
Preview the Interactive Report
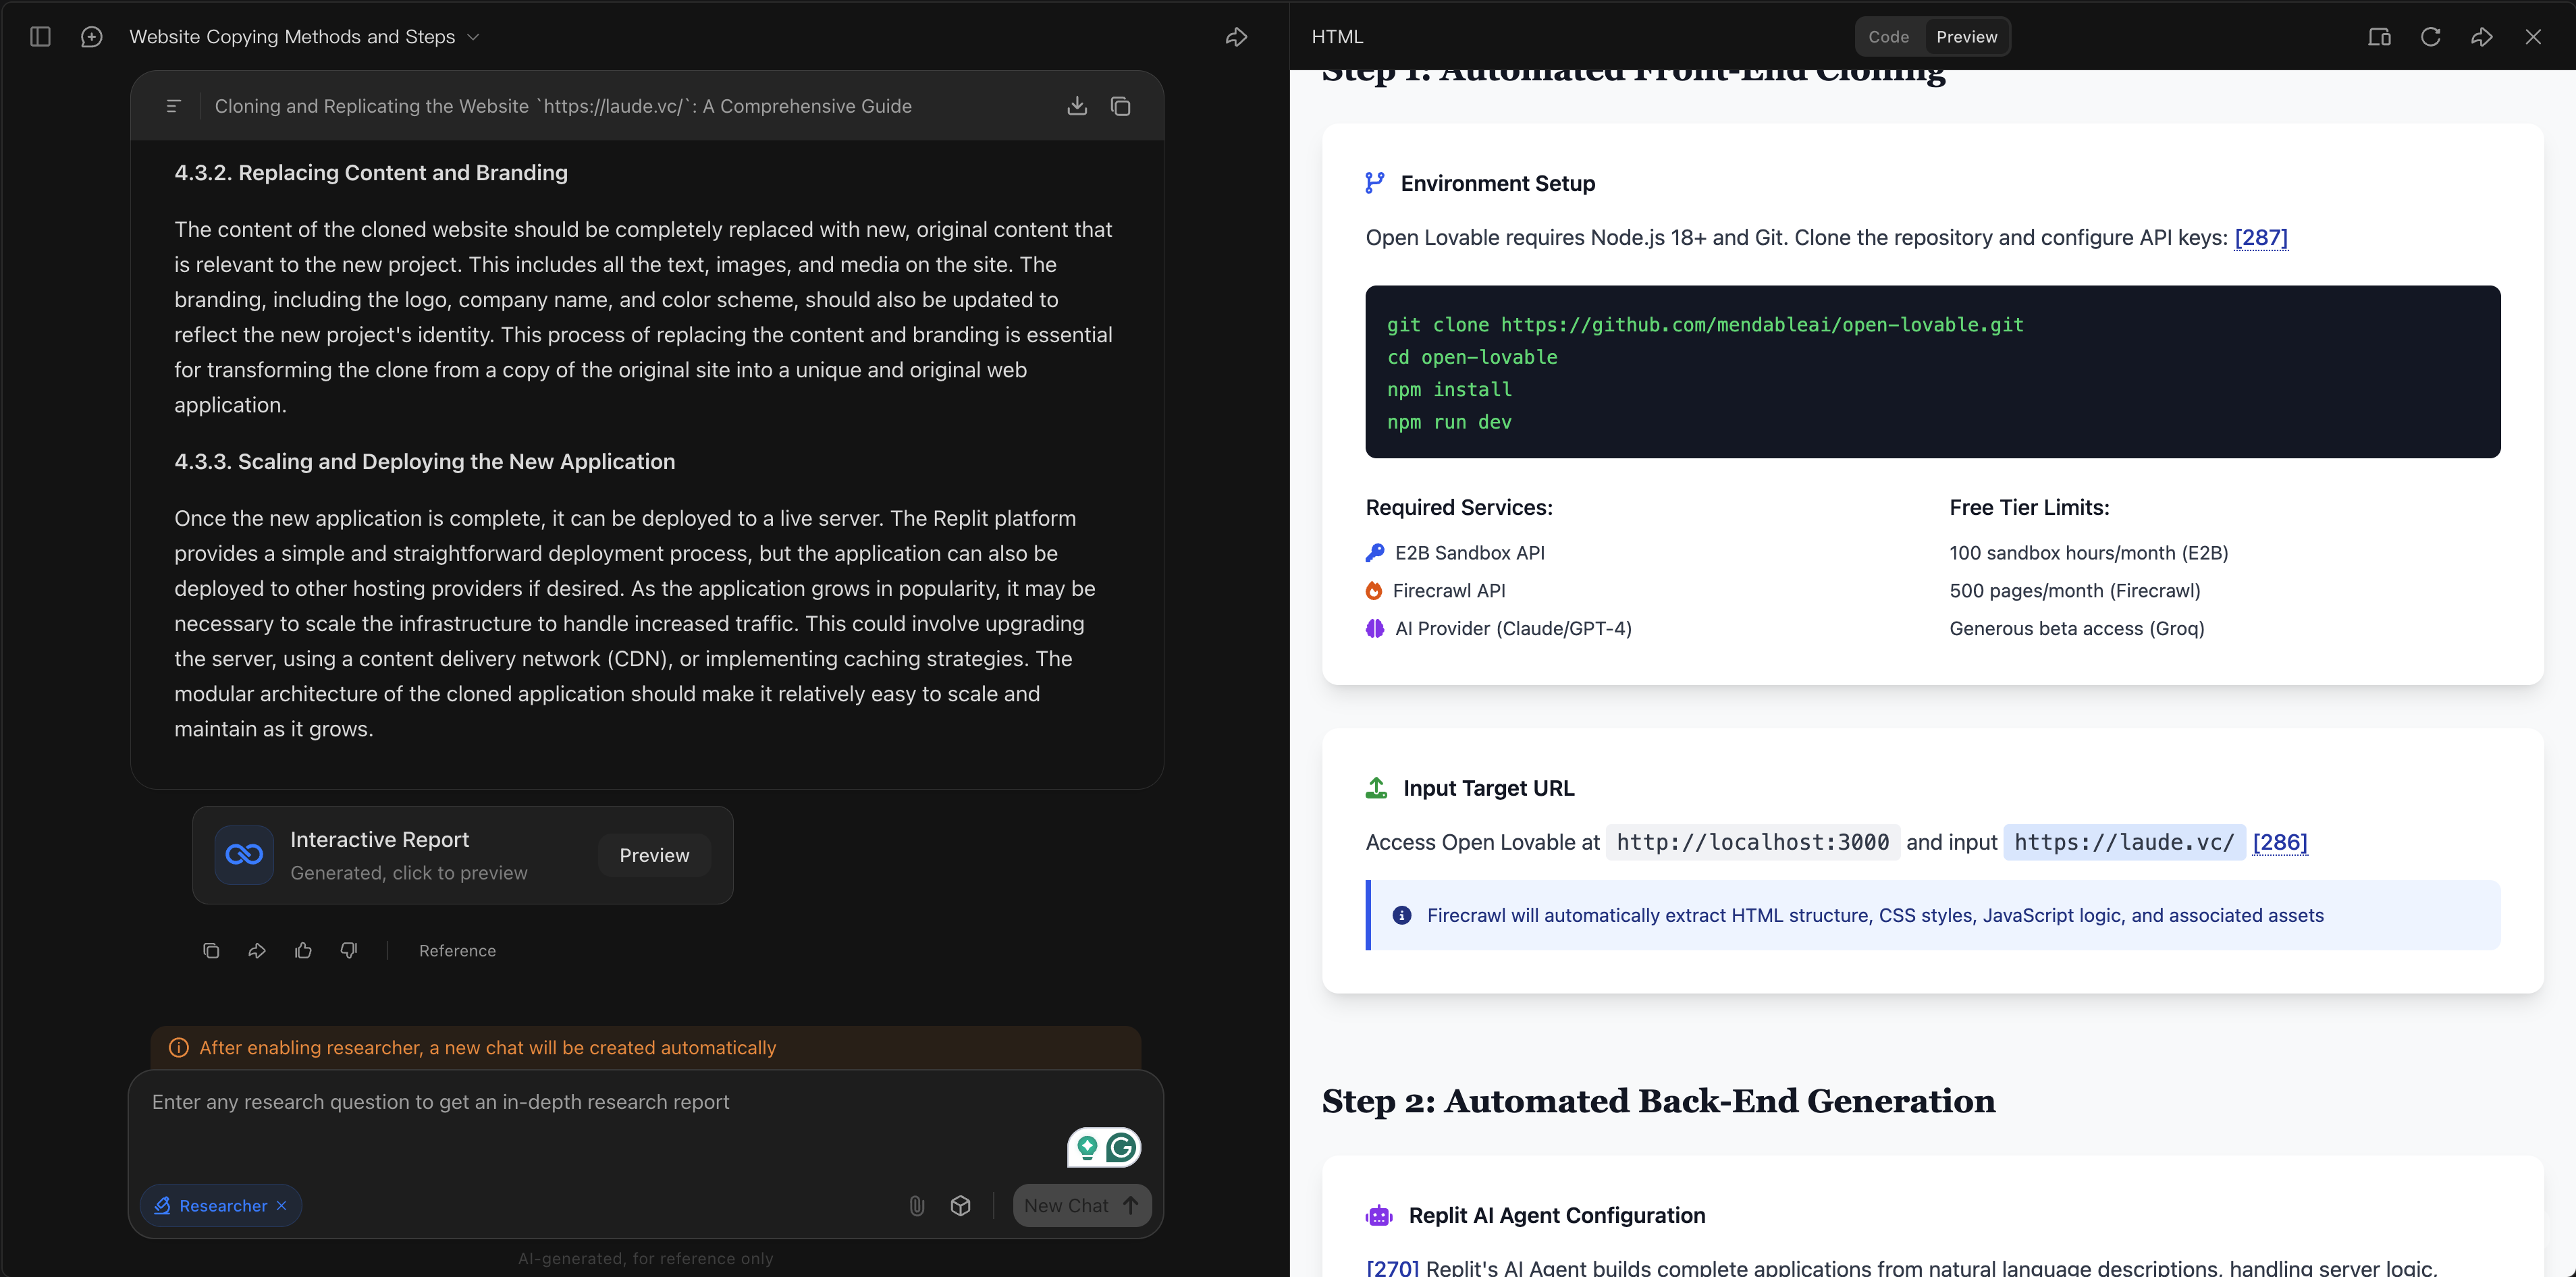[x=654, y=855]
